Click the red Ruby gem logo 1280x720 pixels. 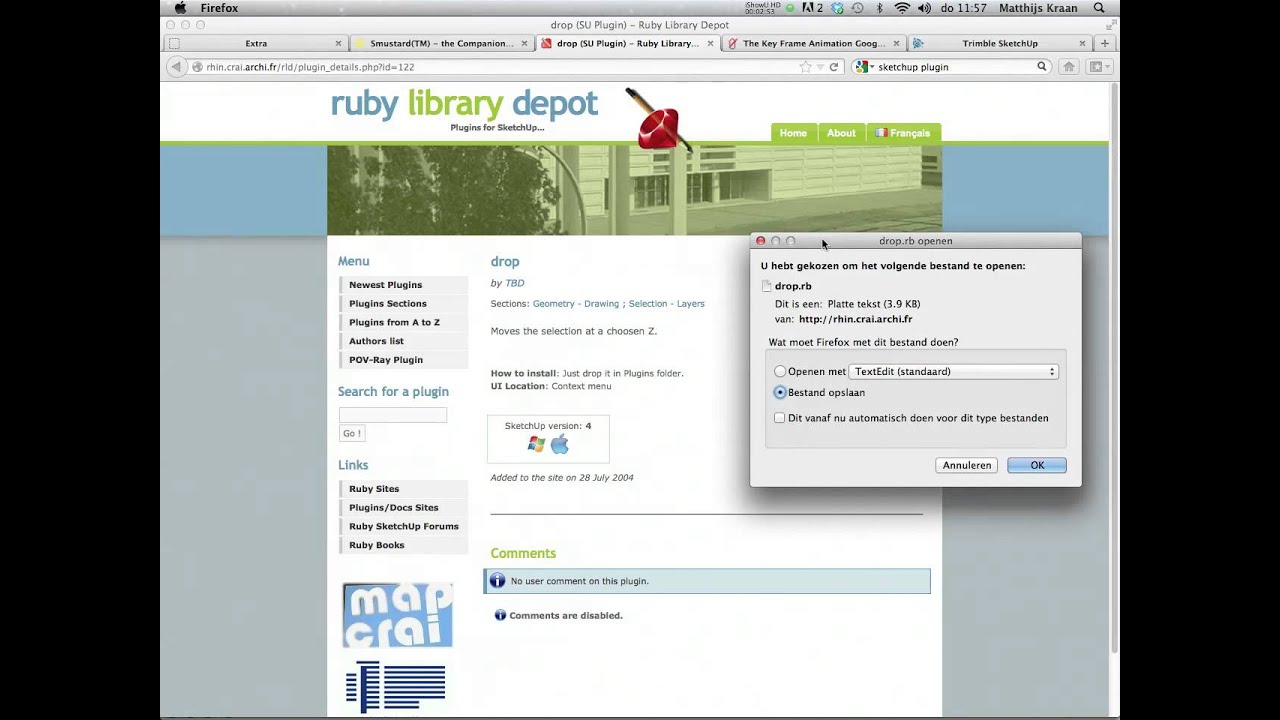click(659, 122)
